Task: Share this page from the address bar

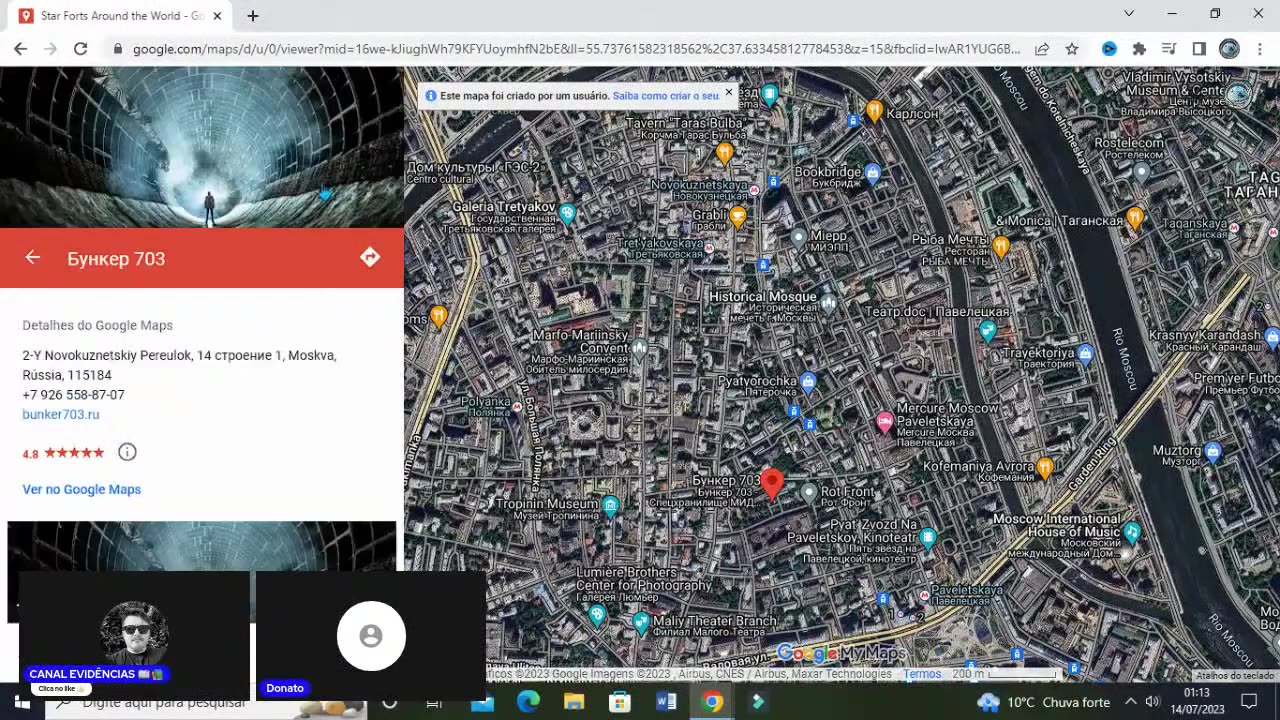Action: (x=1042, y=48)
